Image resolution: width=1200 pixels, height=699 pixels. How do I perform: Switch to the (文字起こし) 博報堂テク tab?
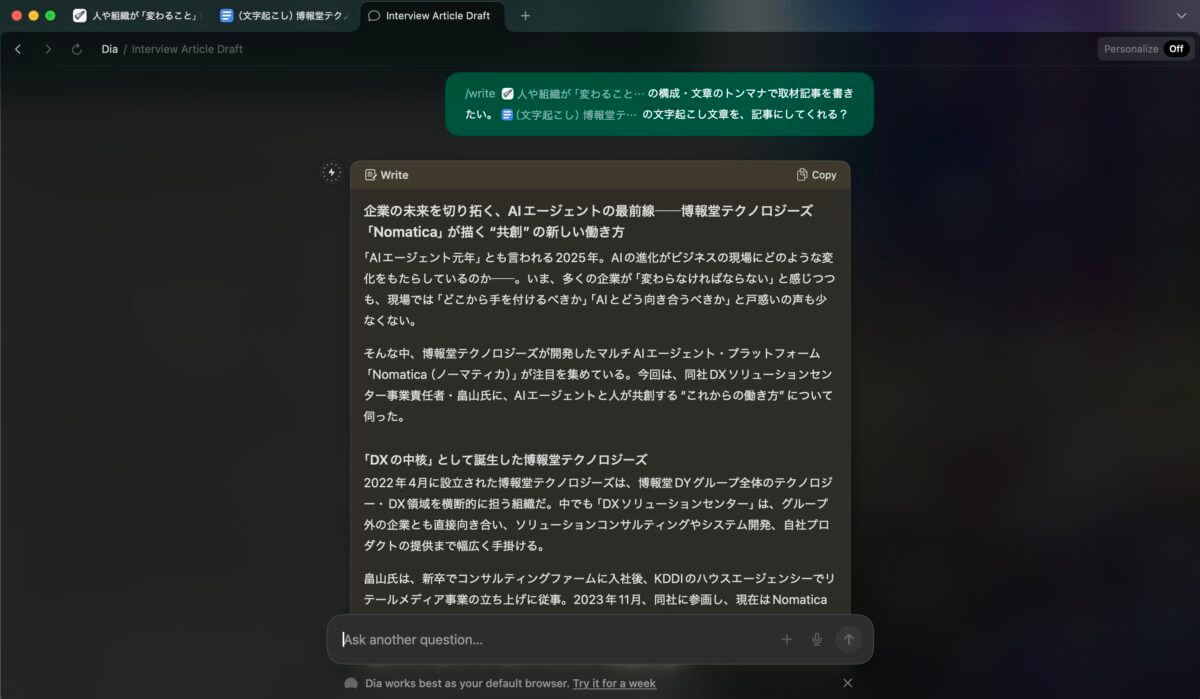click(285, 16)
